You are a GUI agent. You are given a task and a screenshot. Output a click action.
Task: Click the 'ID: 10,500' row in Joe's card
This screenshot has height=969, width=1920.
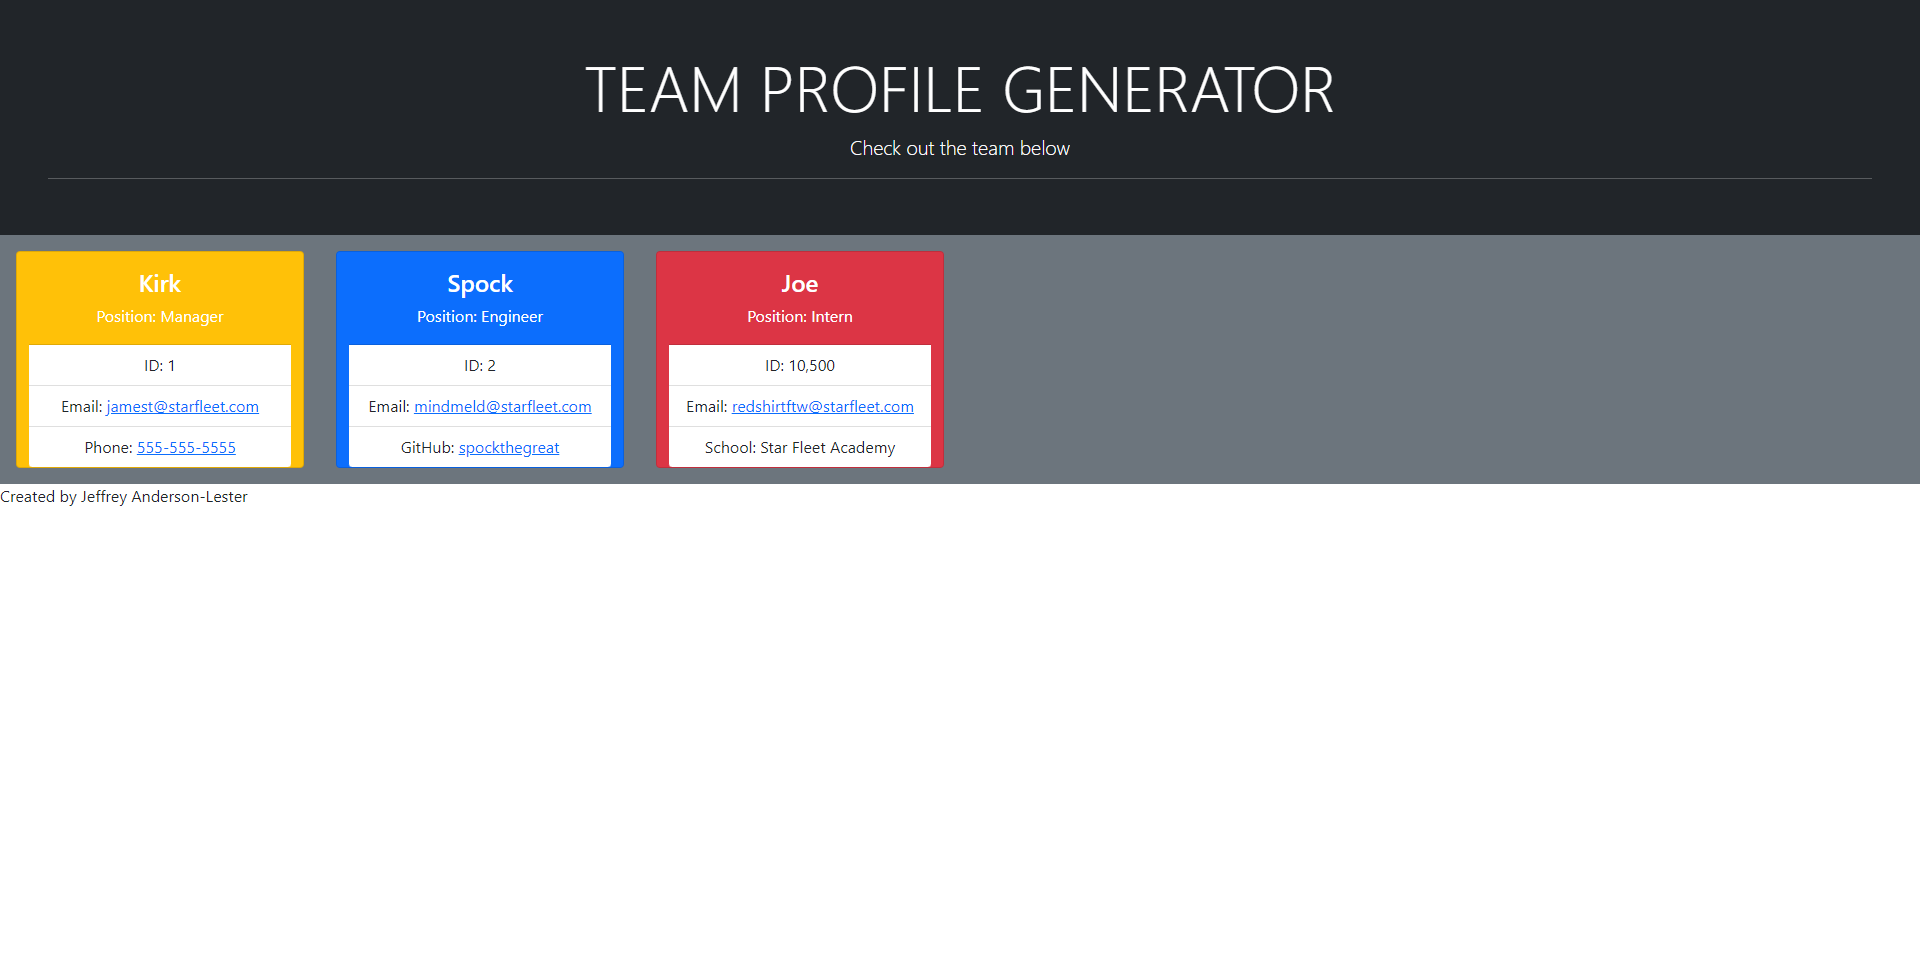[800, 366]
